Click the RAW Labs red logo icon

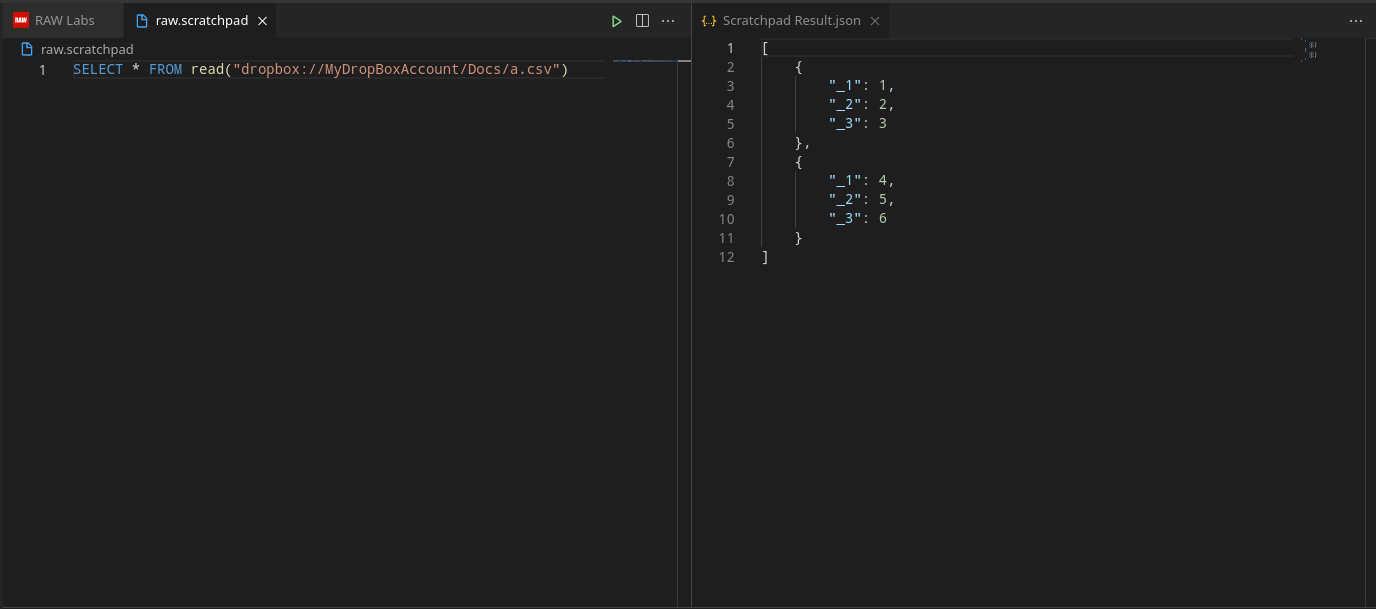pos(21,20)
